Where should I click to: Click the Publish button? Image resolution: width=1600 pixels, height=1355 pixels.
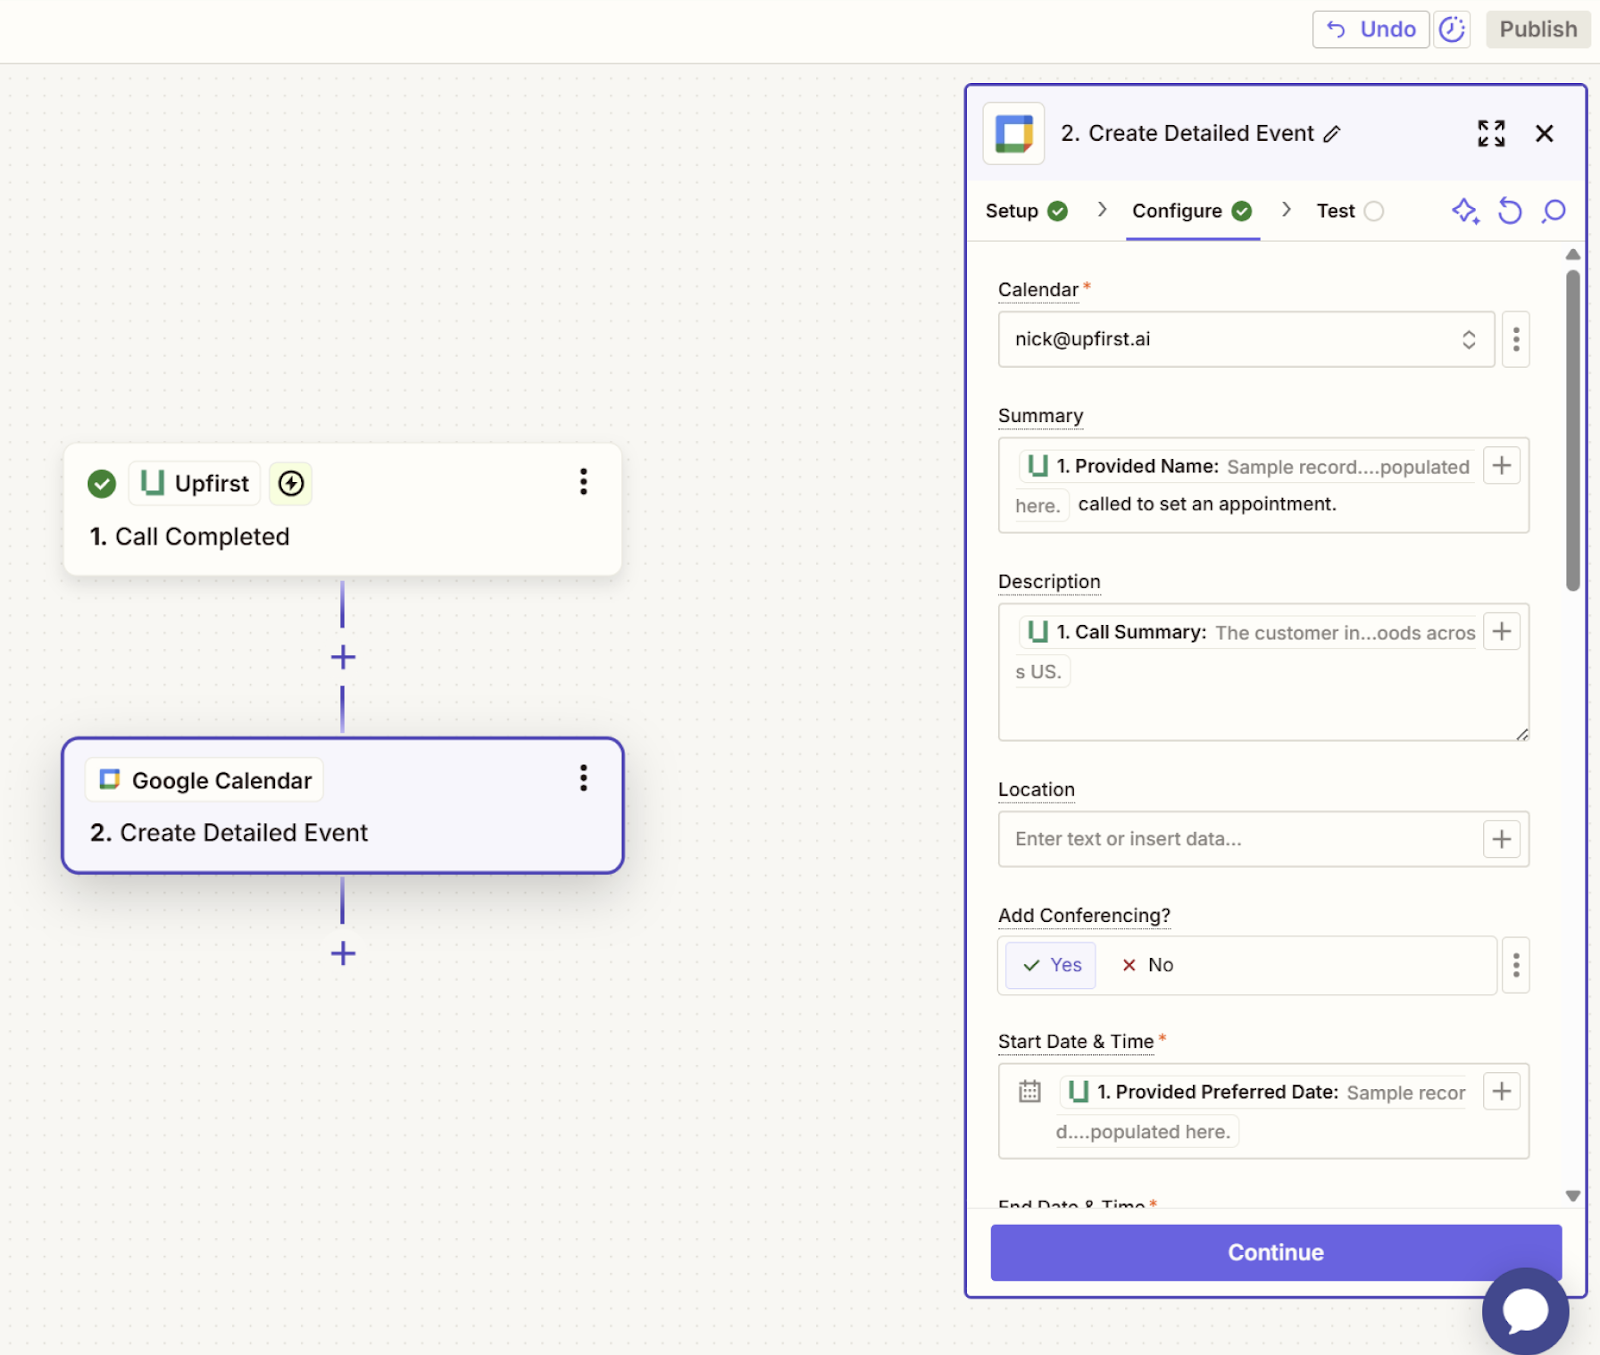tap(1538, 30)
